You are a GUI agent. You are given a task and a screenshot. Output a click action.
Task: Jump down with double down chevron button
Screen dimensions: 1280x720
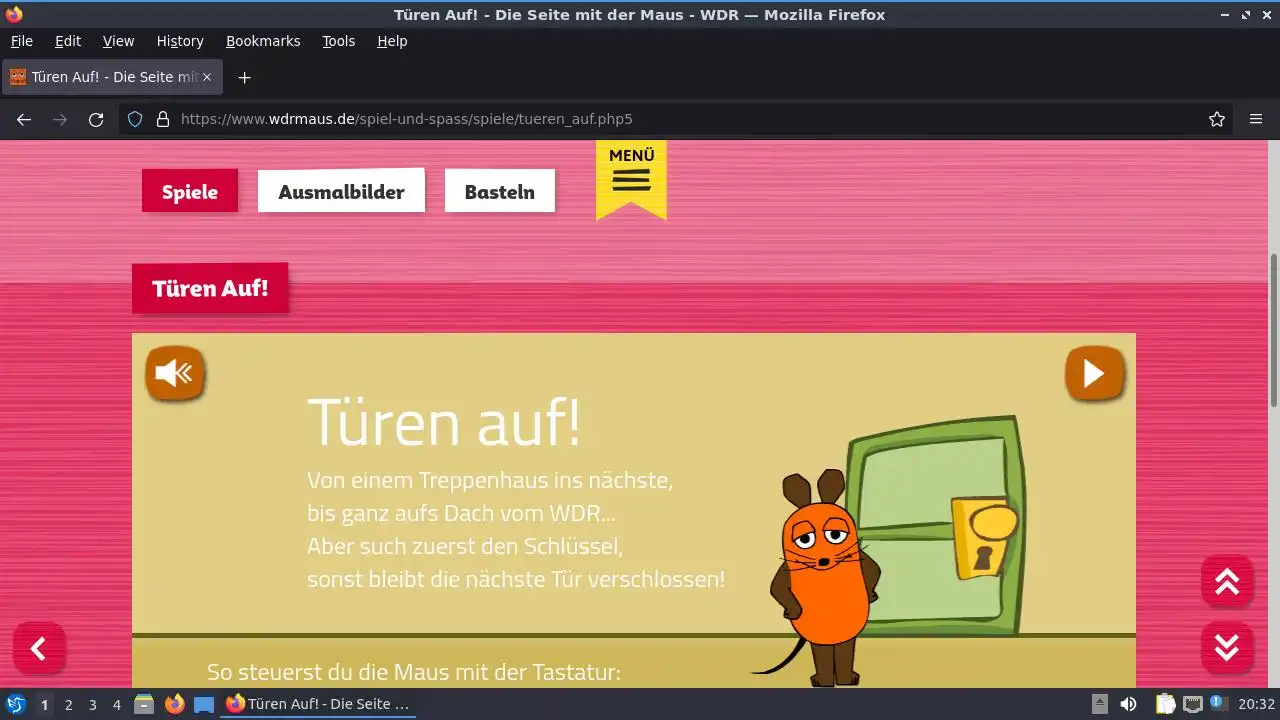click(x=1227, y=647)
